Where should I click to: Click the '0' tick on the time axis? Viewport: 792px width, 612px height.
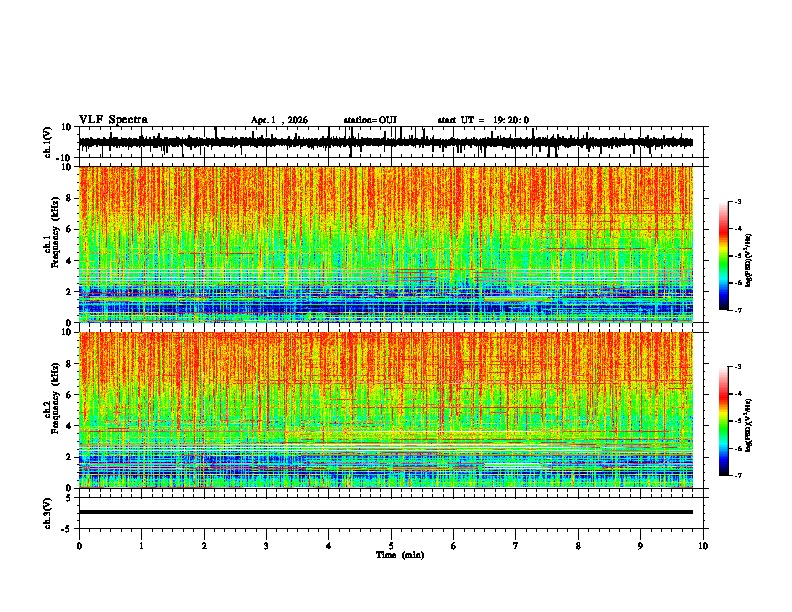[79, 546]
